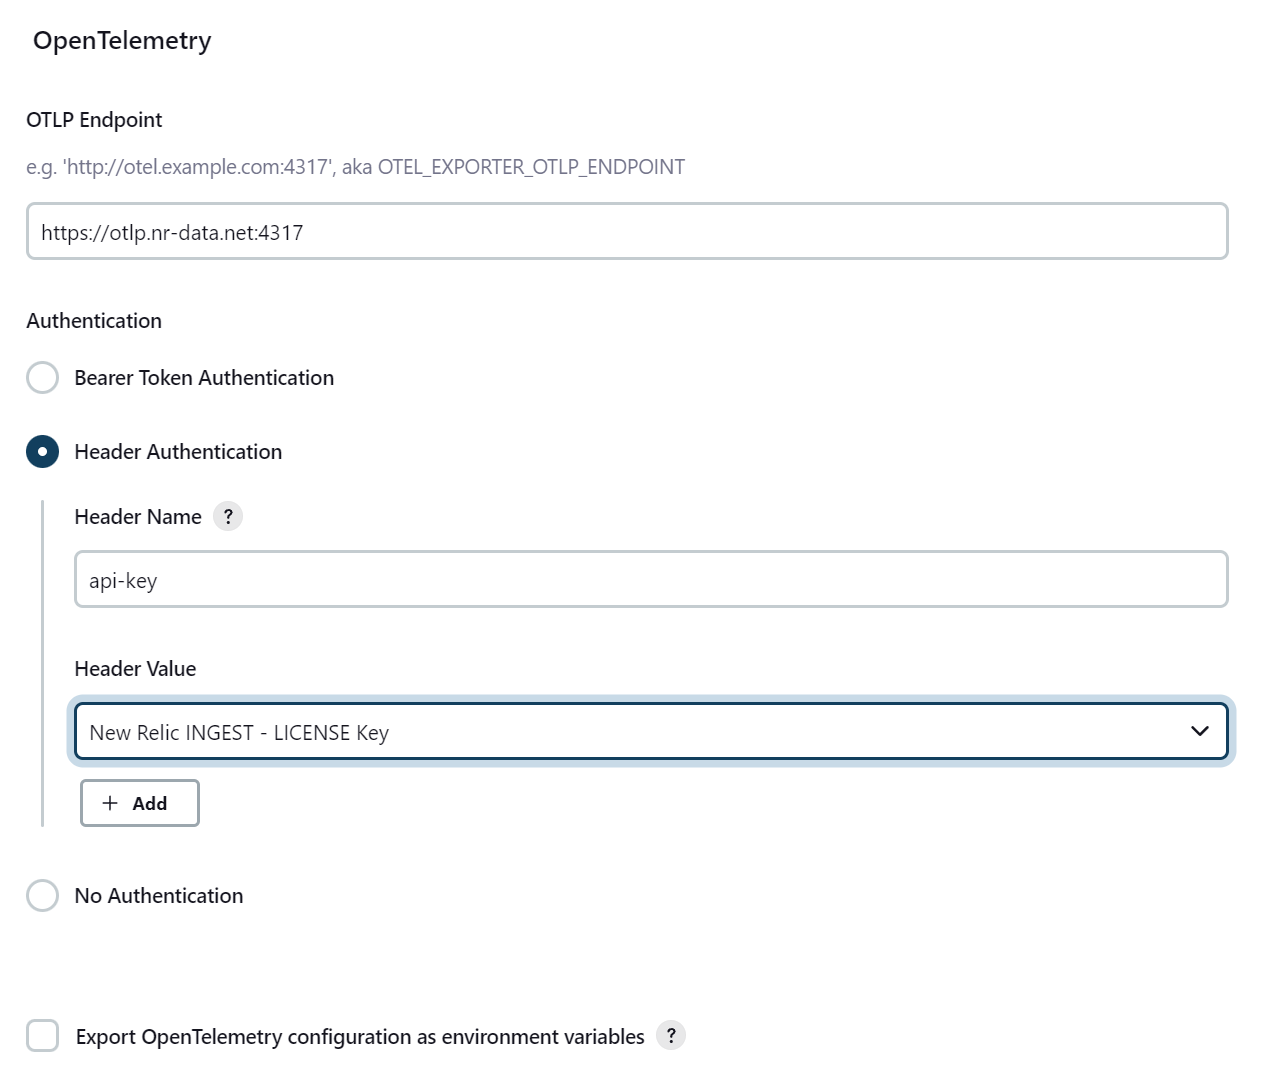
Task: Click the plus icon on the Add button
Action: point(112,803)
